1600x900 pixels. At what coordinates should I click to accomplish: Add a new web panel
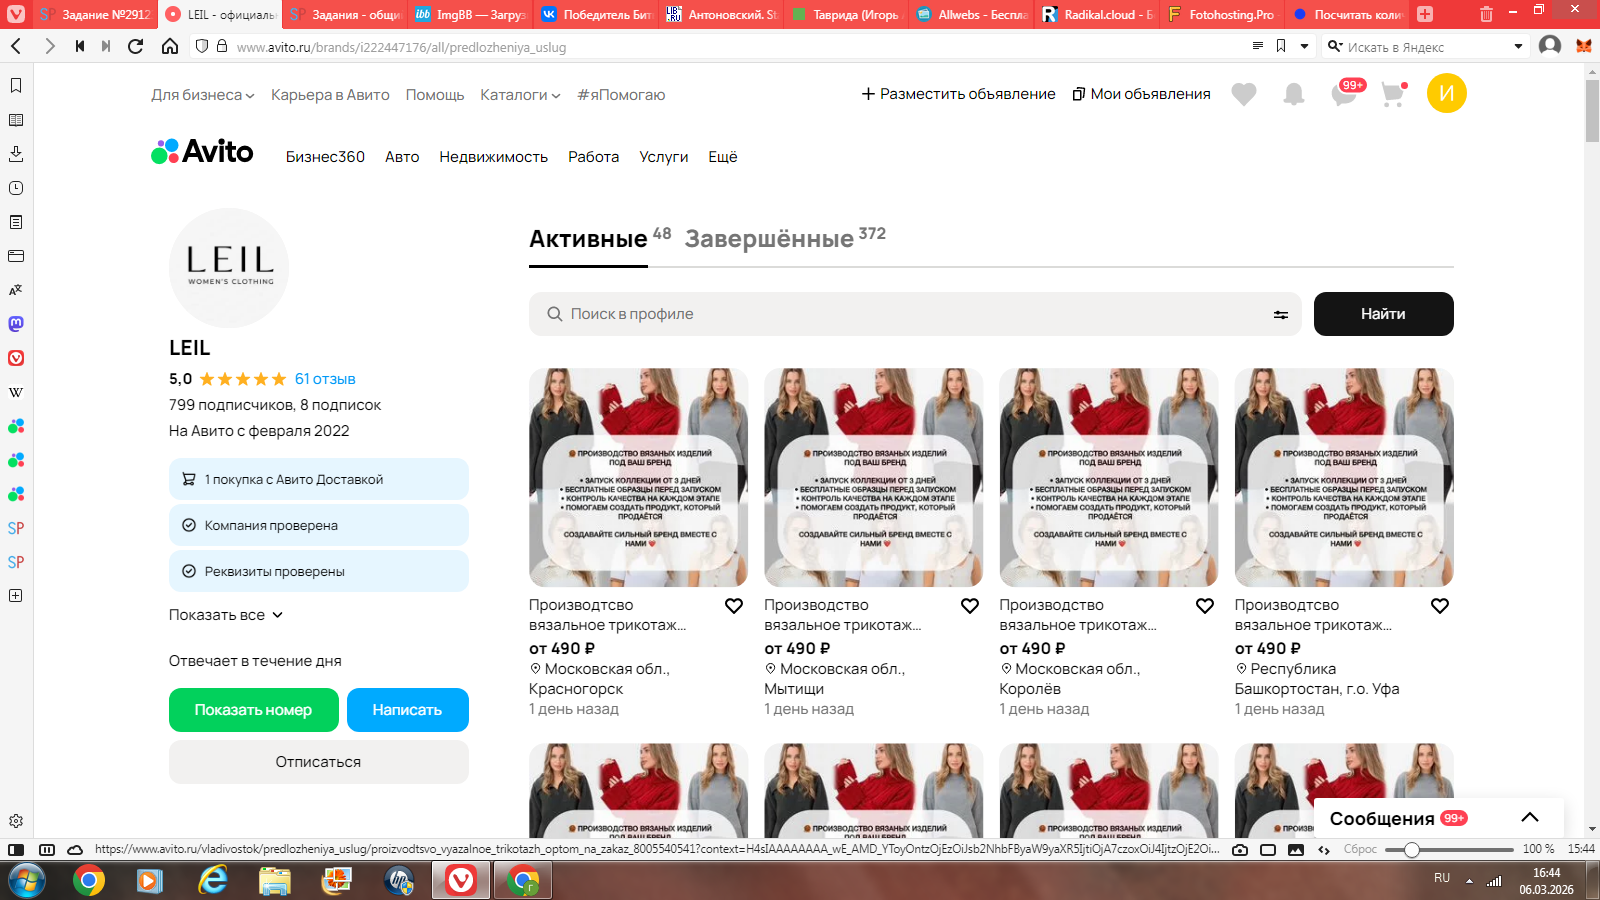tap(16, 596)
